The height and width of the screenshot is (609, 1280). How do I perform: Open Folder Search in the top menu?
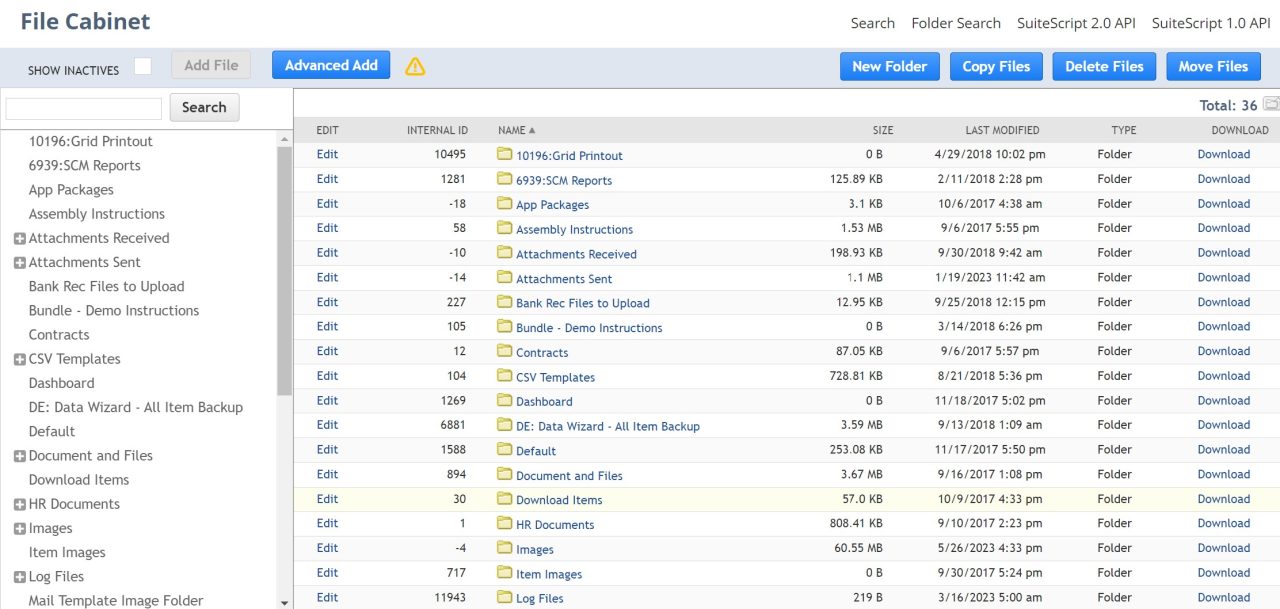coord(955,23)
